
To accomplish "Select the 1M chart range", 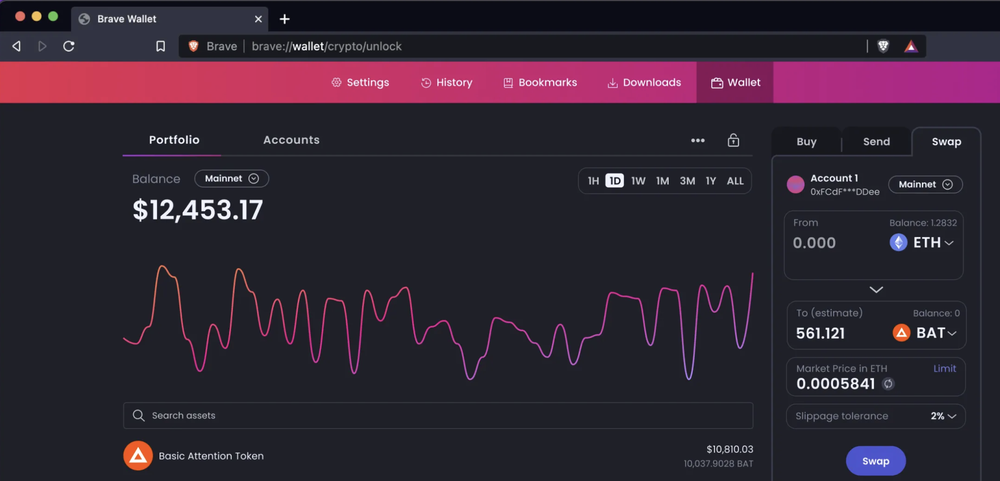I will [x=663, y=181].
